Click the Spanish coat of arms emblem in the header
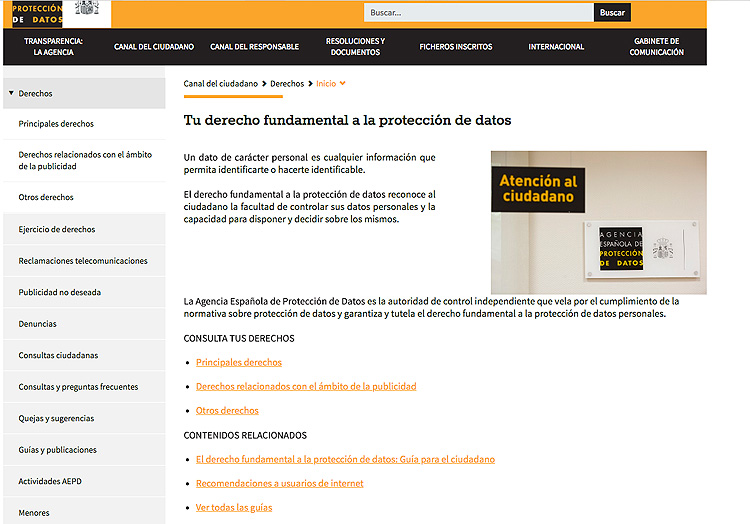The height and width of the screenshot is (524, 750). click(87, 7)
